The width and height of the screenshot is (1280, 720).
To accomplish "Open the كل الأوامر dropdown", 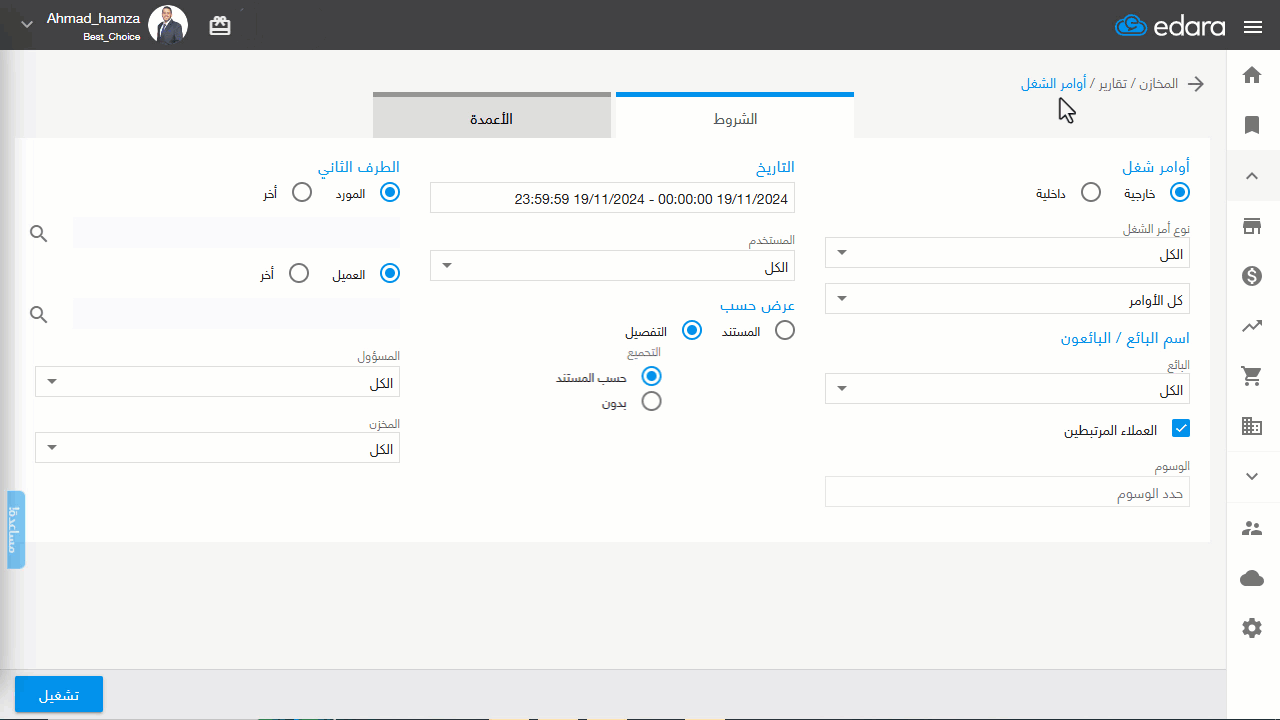I will coord(1007,299).
